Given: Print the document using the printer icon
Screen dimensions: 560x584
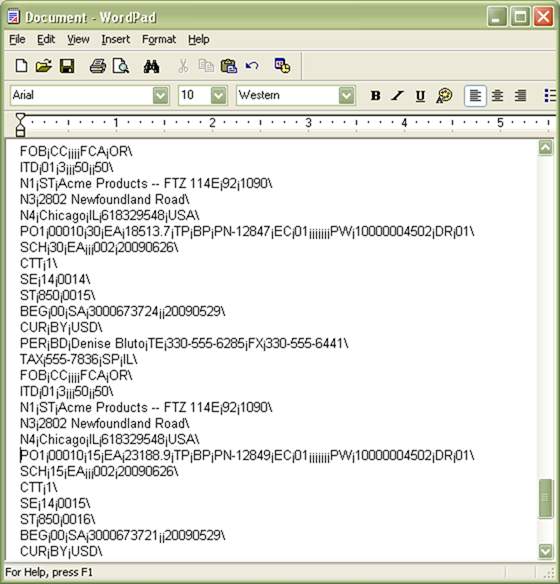Looking at the screenshot, I should pyautogui.click(x=98, y=66).
